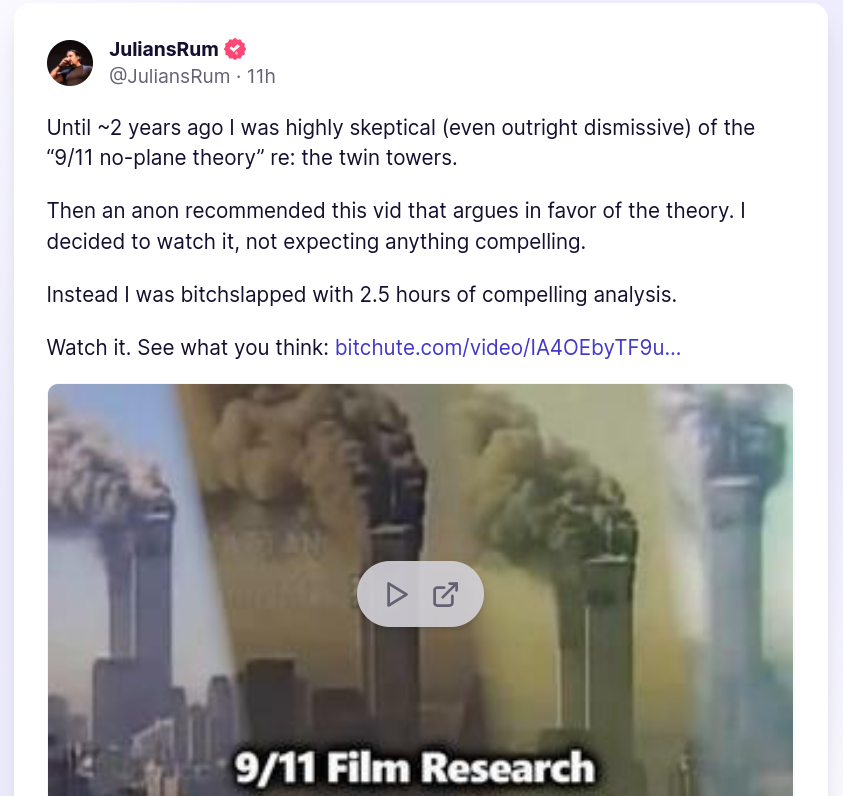
Task: Open the video in a new window icon
Action: pyautogui.click(x=445, y=594)
